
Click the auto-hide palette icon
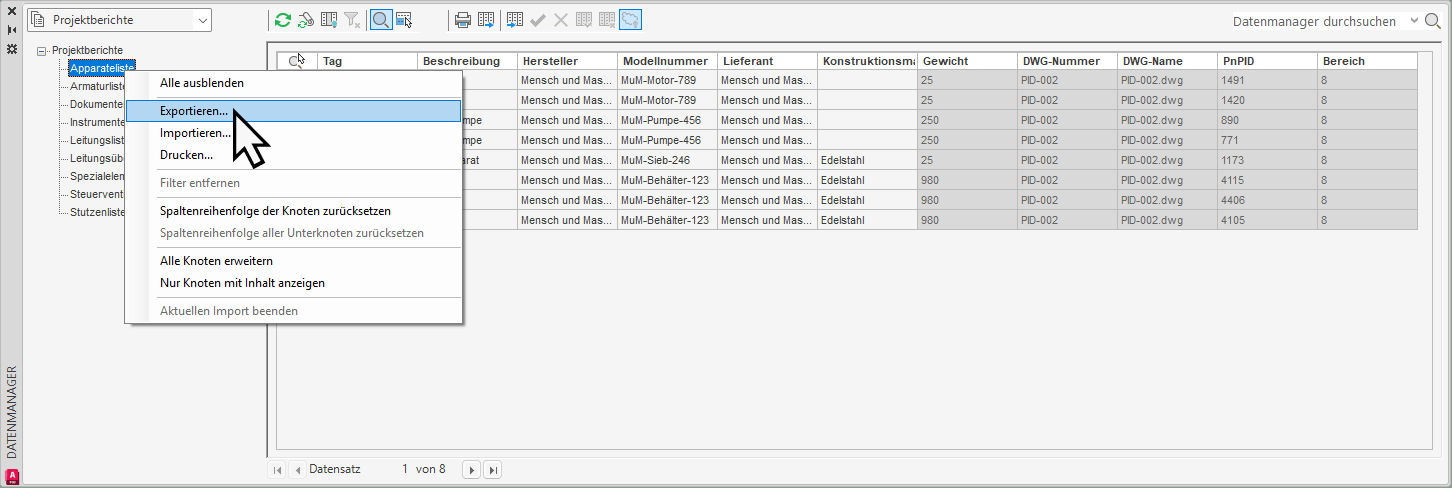click(11, 30)
